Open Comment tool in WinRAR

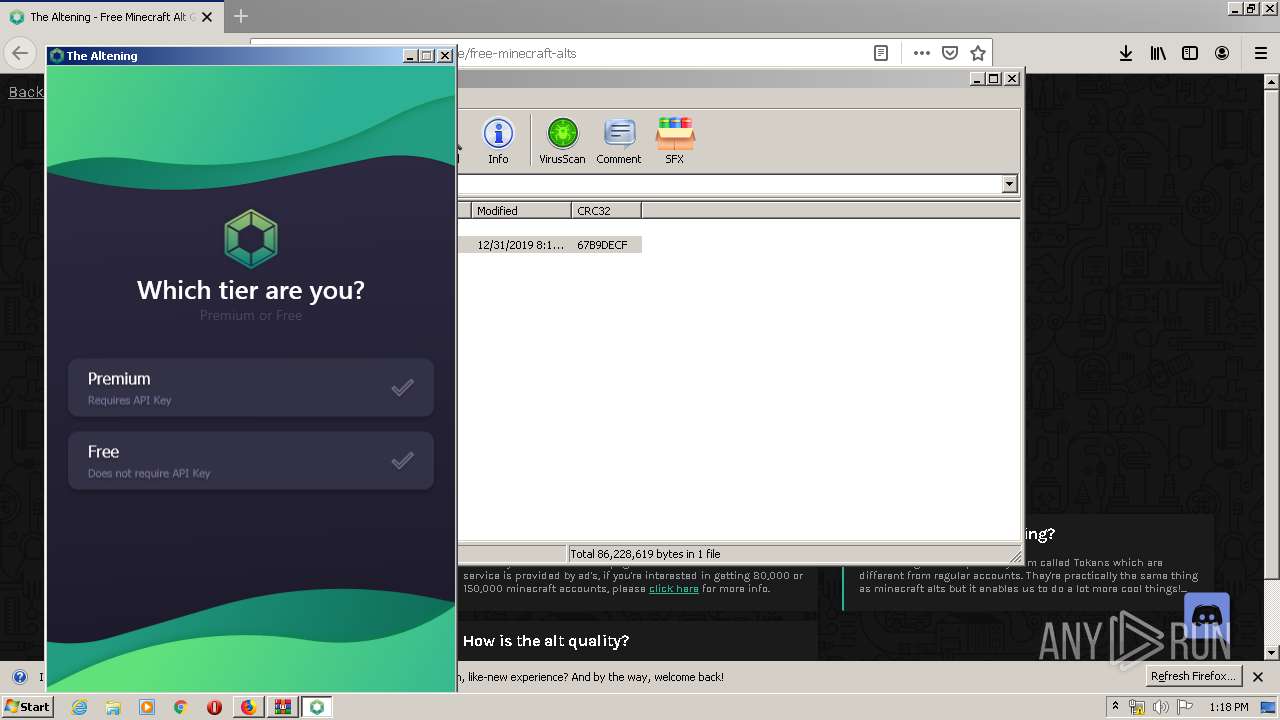(x=619, y=140)
